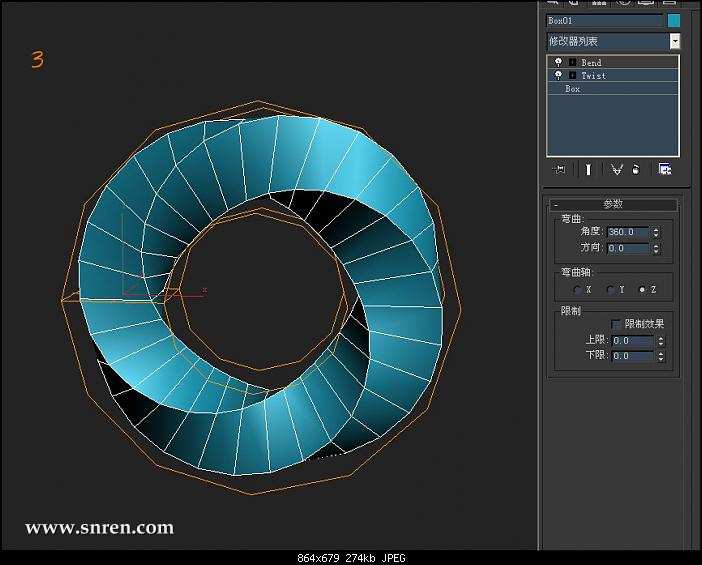Expand Twist modifier sub-object box
702x565 pixels.
click(x=572, y=75)
